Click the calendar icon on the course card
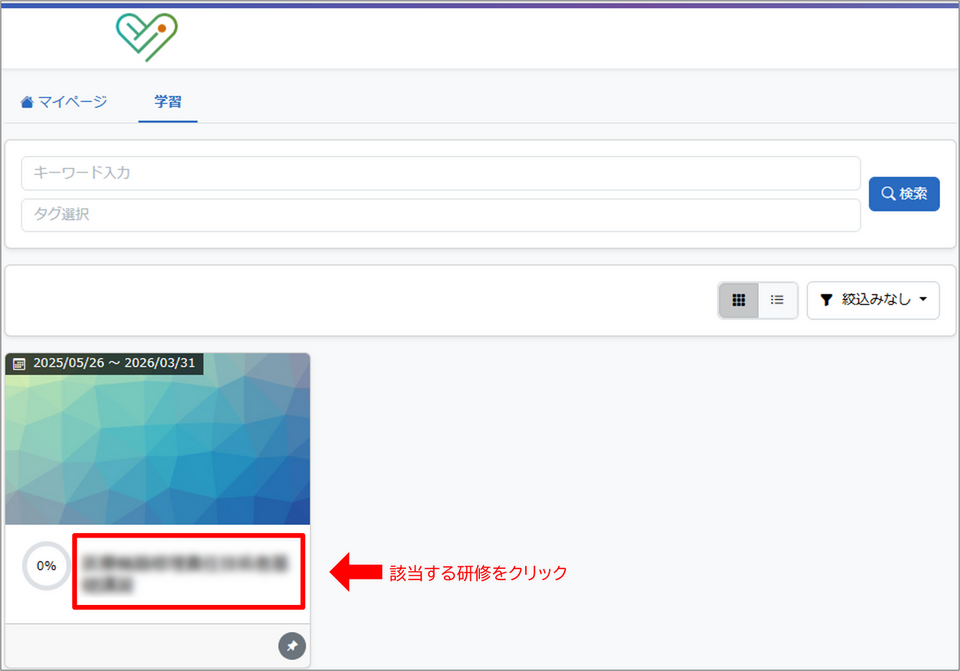Screen dimensions: 960x671 19,364
